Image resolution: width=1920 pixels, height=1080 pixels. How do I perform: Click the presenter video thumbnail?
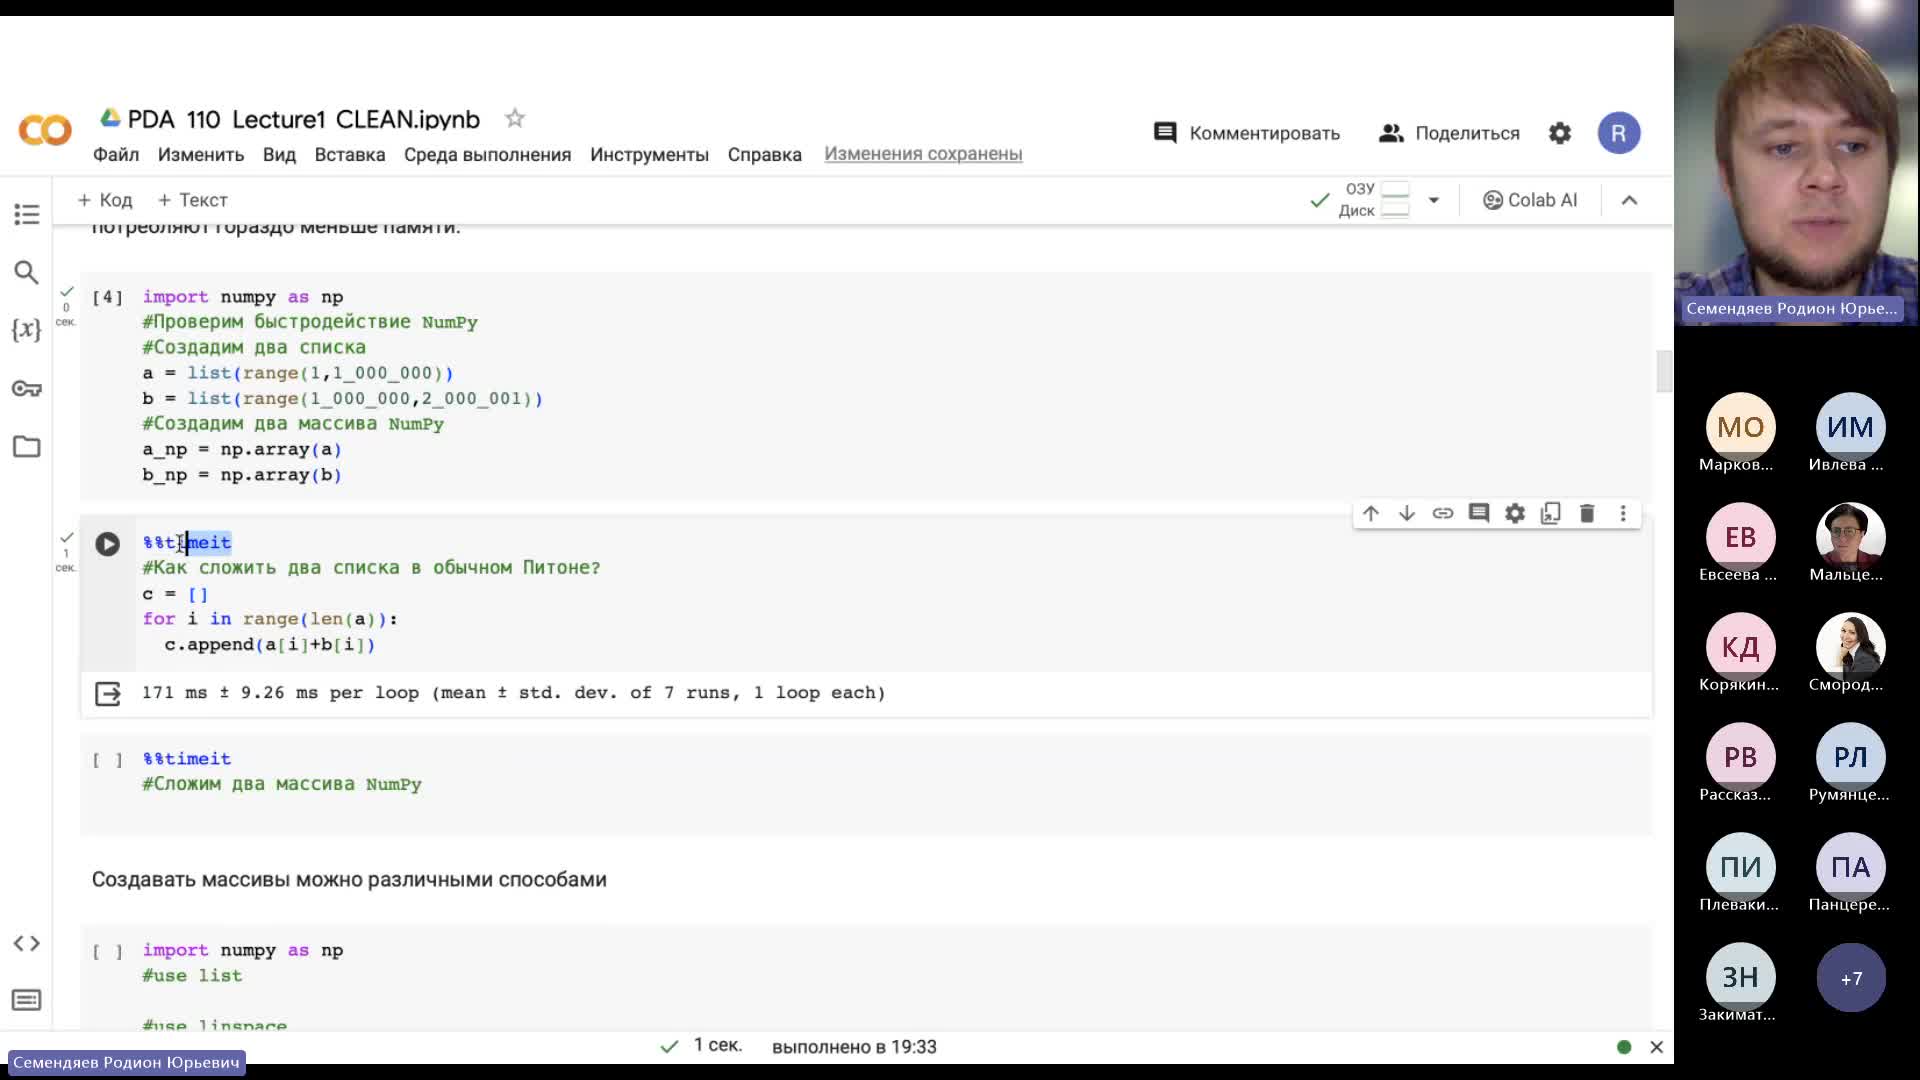[x=1796, y=162]
